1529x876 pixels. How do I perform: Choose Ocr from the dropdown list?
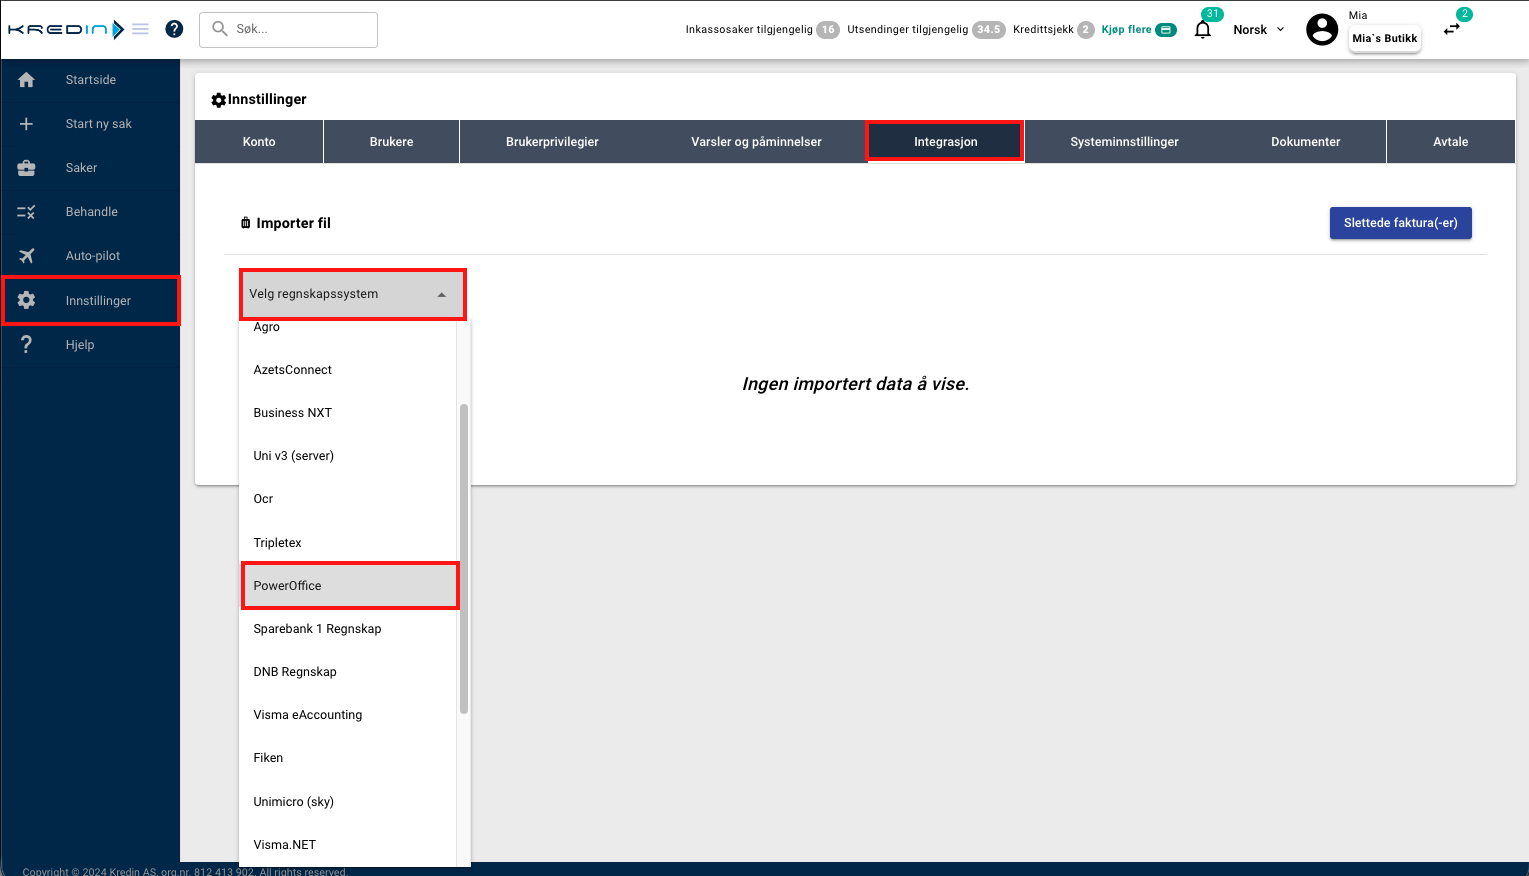348,499
